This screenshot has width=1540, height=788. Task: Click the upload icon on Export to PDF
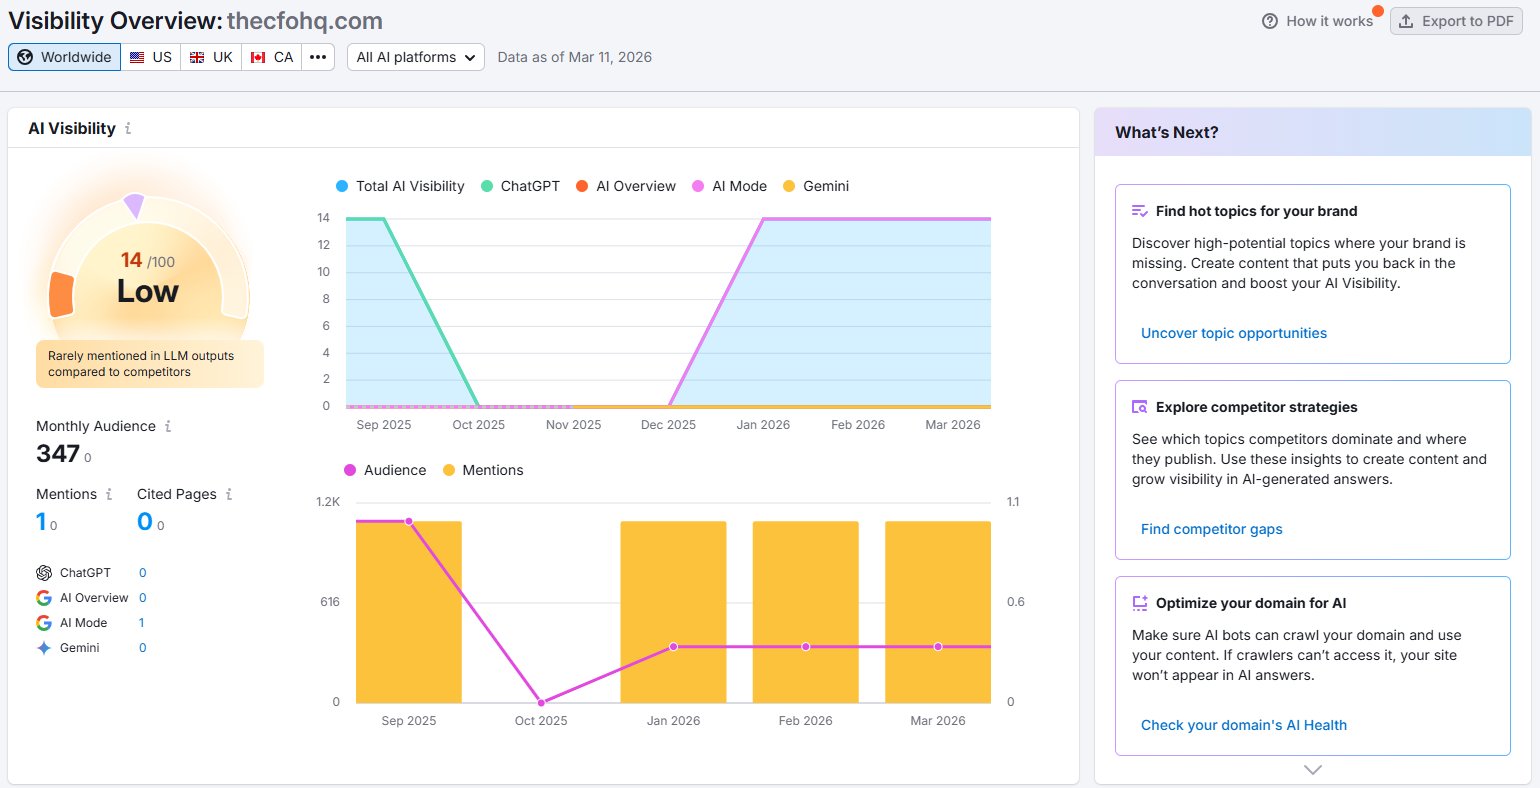click(x=1406, y=21)
